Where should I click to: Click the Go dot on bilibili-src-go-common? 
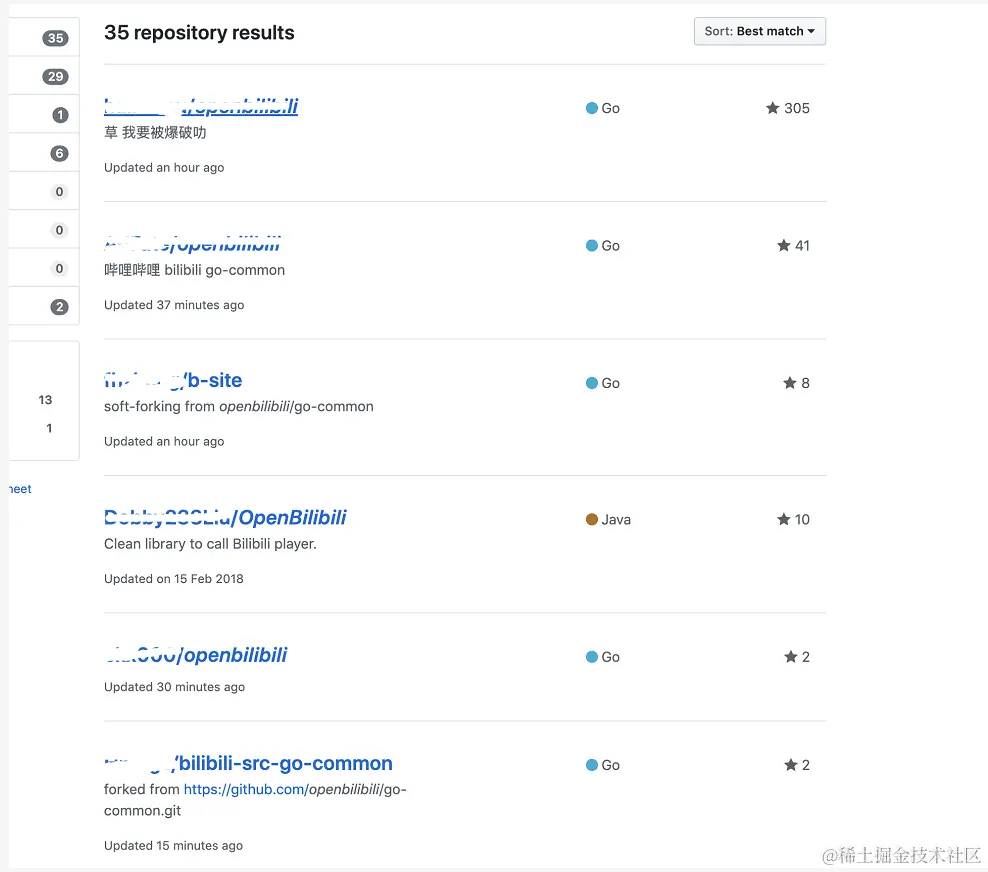(x=589, y=764)
